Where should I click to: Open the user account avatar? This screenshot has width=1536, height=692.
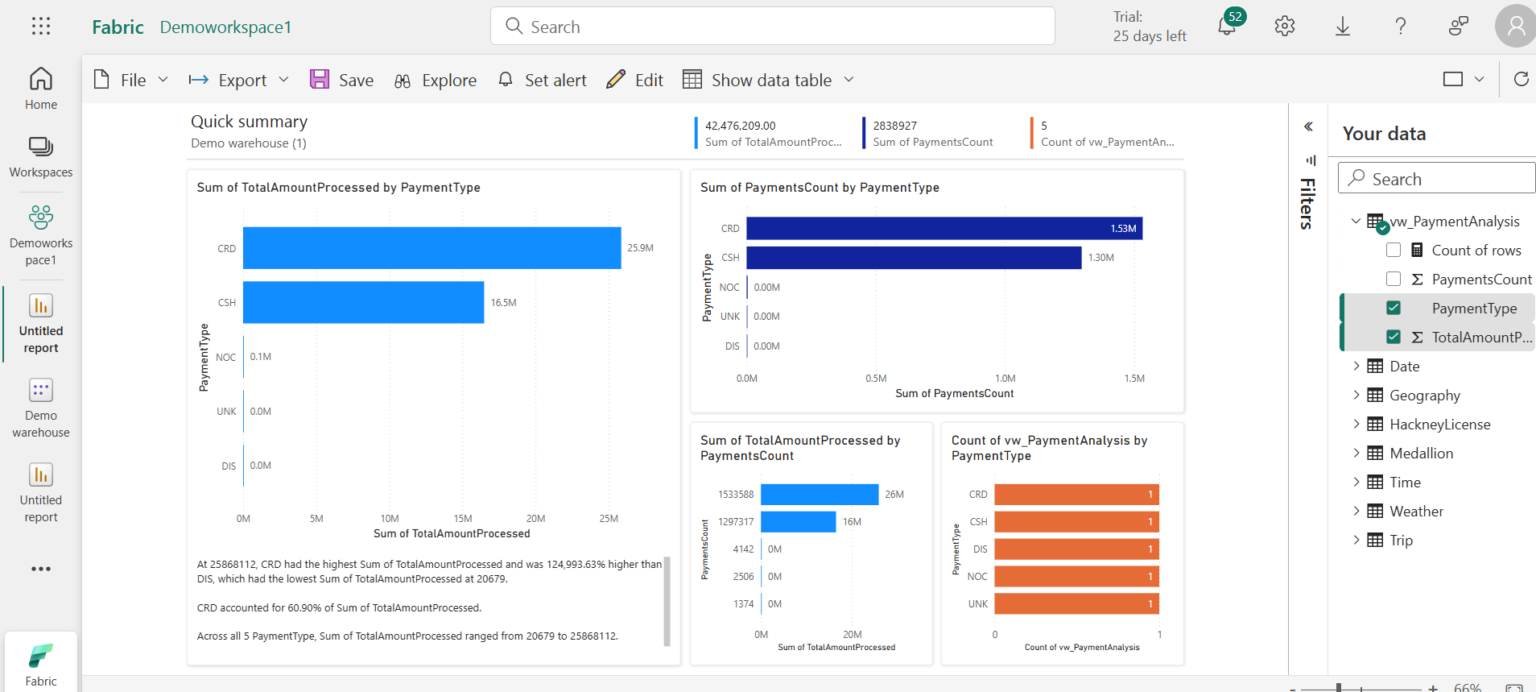tap(1515, 27)
